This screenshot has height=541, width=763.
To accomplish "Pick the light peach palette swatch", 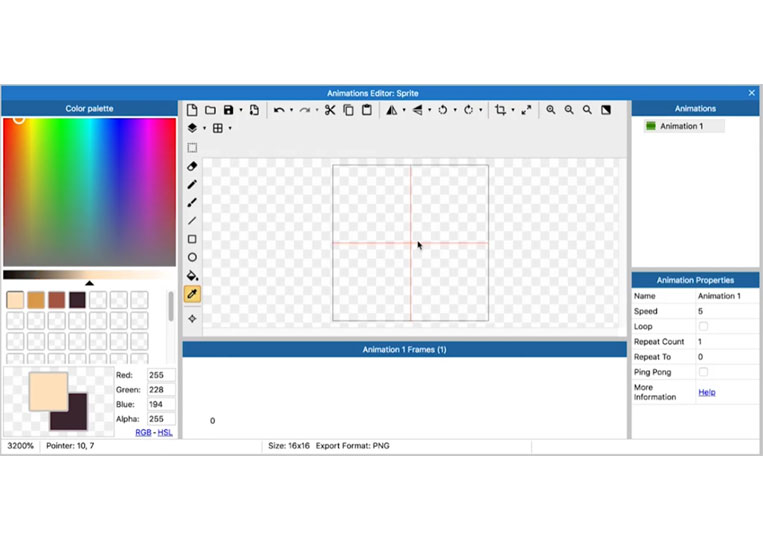I will tap(15, 300).
